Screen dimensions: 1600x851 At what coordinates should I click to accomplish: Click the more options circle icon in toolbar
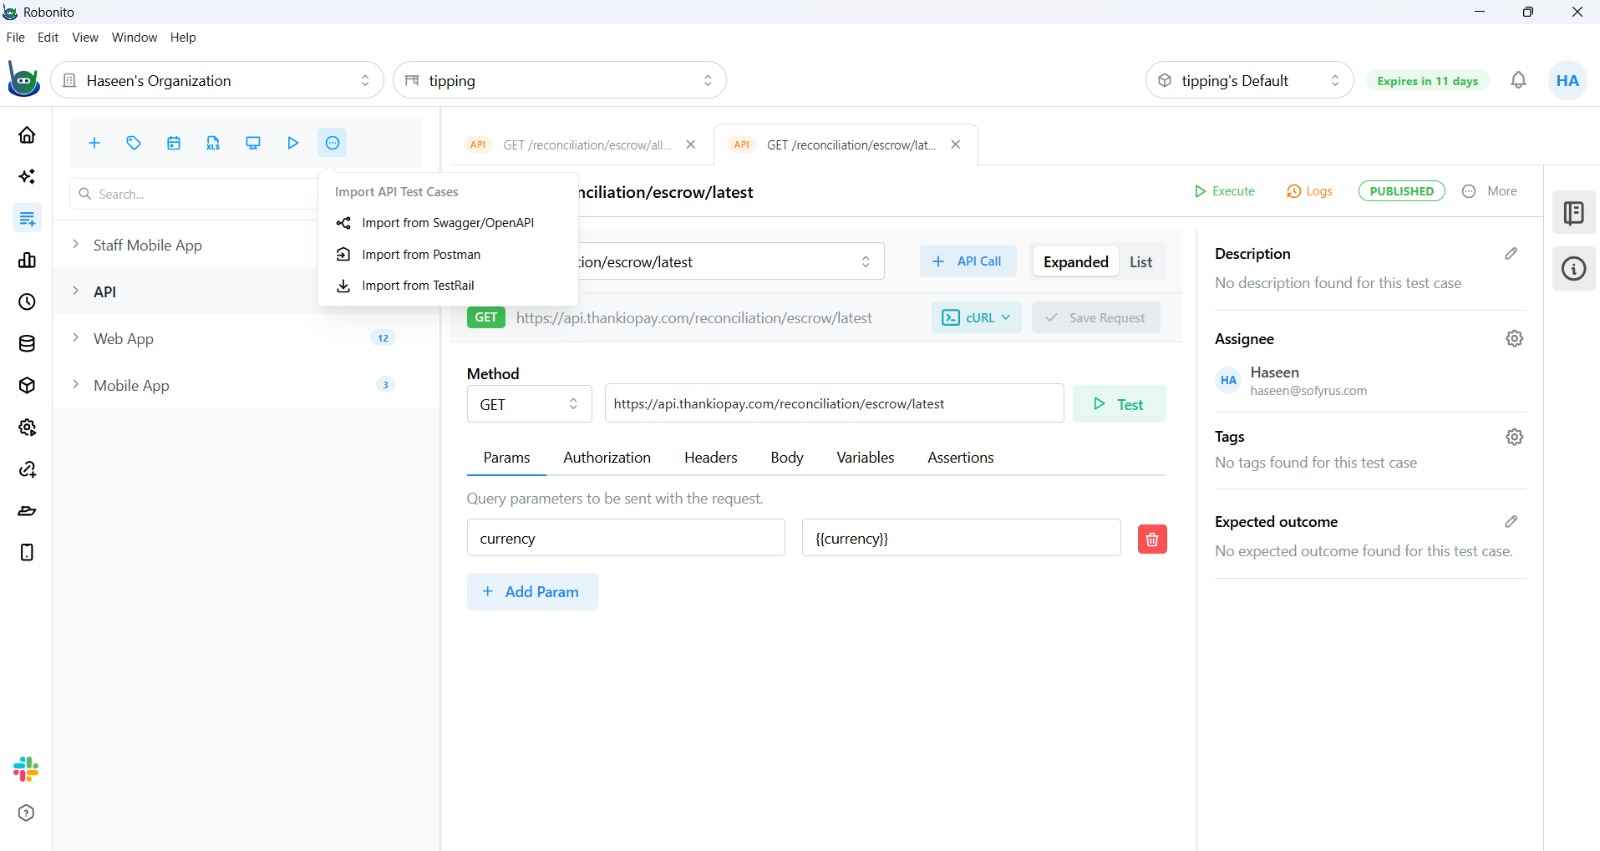tap(332, 143)
